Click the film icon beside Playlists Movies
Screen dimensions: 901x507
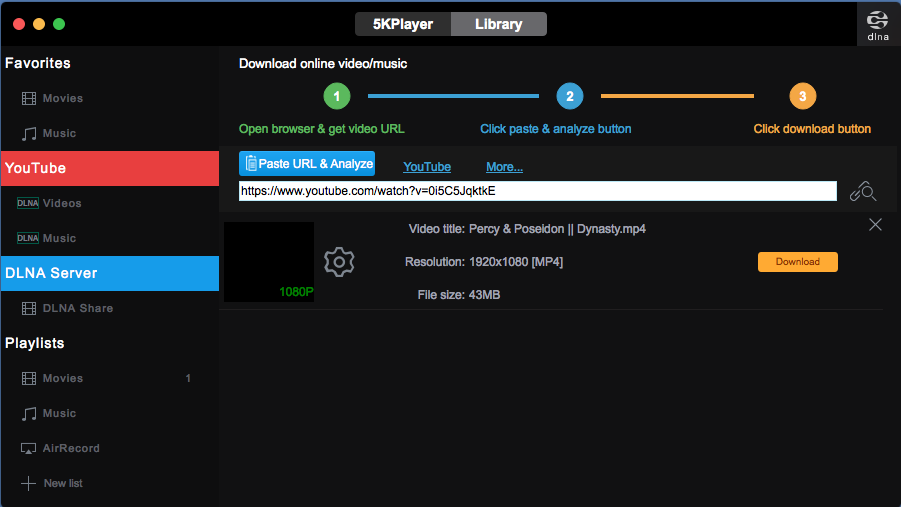point(29,378)
